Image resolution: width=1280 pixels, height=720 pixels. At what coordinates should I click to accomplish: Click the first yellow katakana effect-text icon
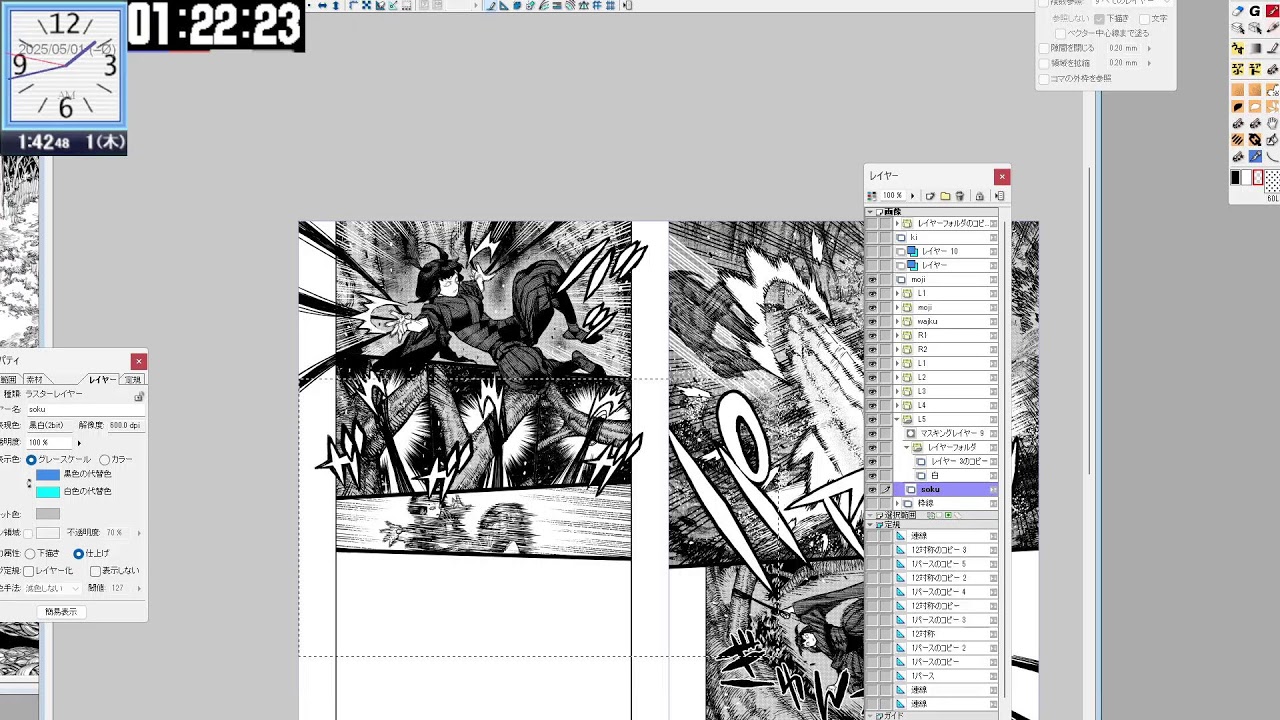tap(1238, 69)
